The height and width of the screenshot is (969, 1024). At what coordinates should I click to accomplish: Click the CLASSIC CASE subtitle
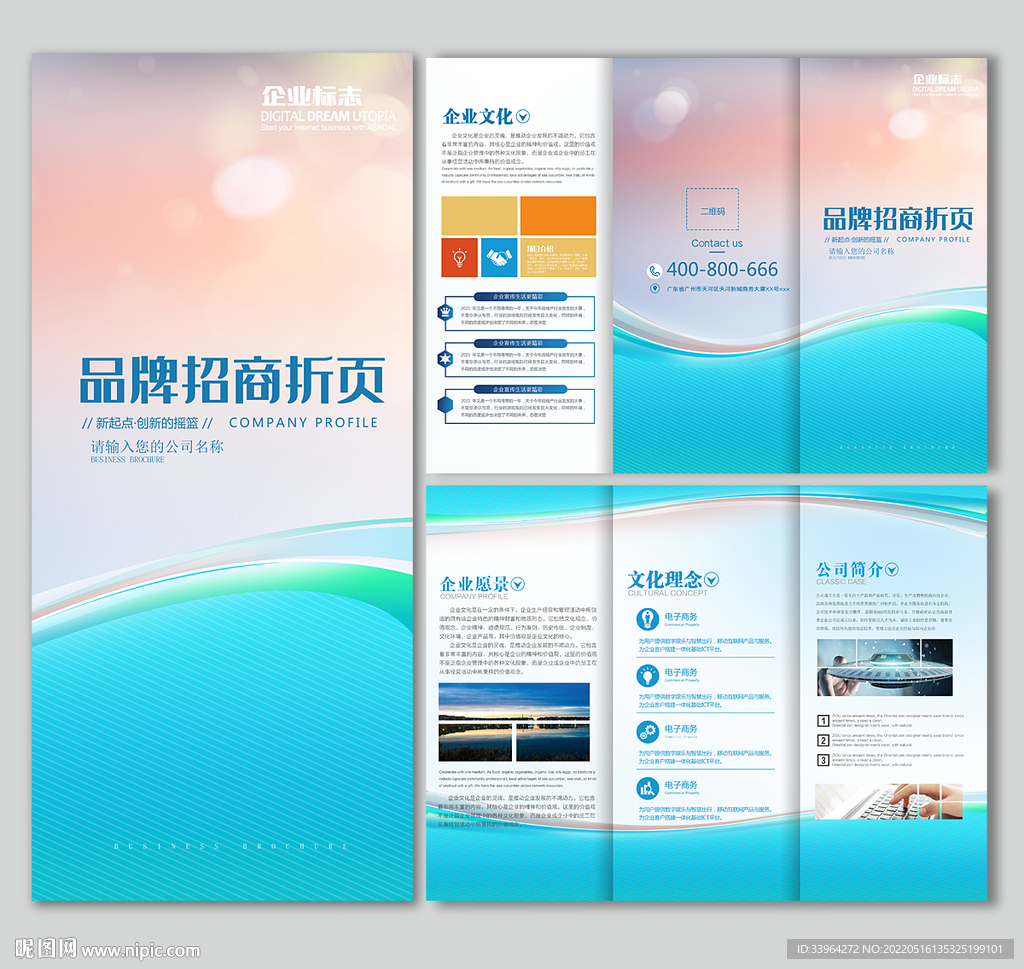pyautogui.click(x=841, y=581)
